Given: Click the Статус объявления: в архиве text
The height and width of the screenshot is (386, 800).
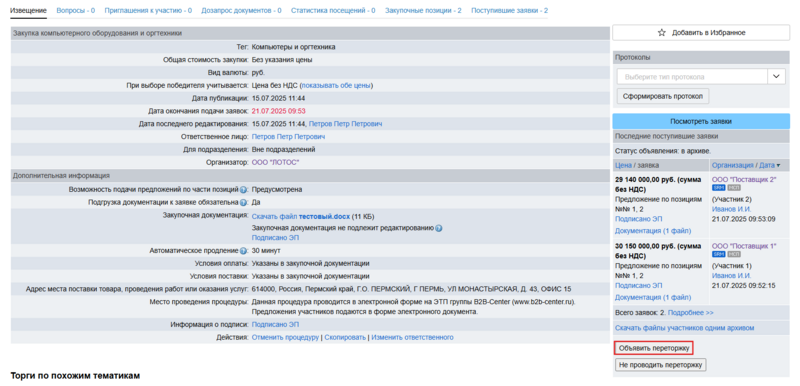Looking at the screenshot, I should [x=663, y=151].
